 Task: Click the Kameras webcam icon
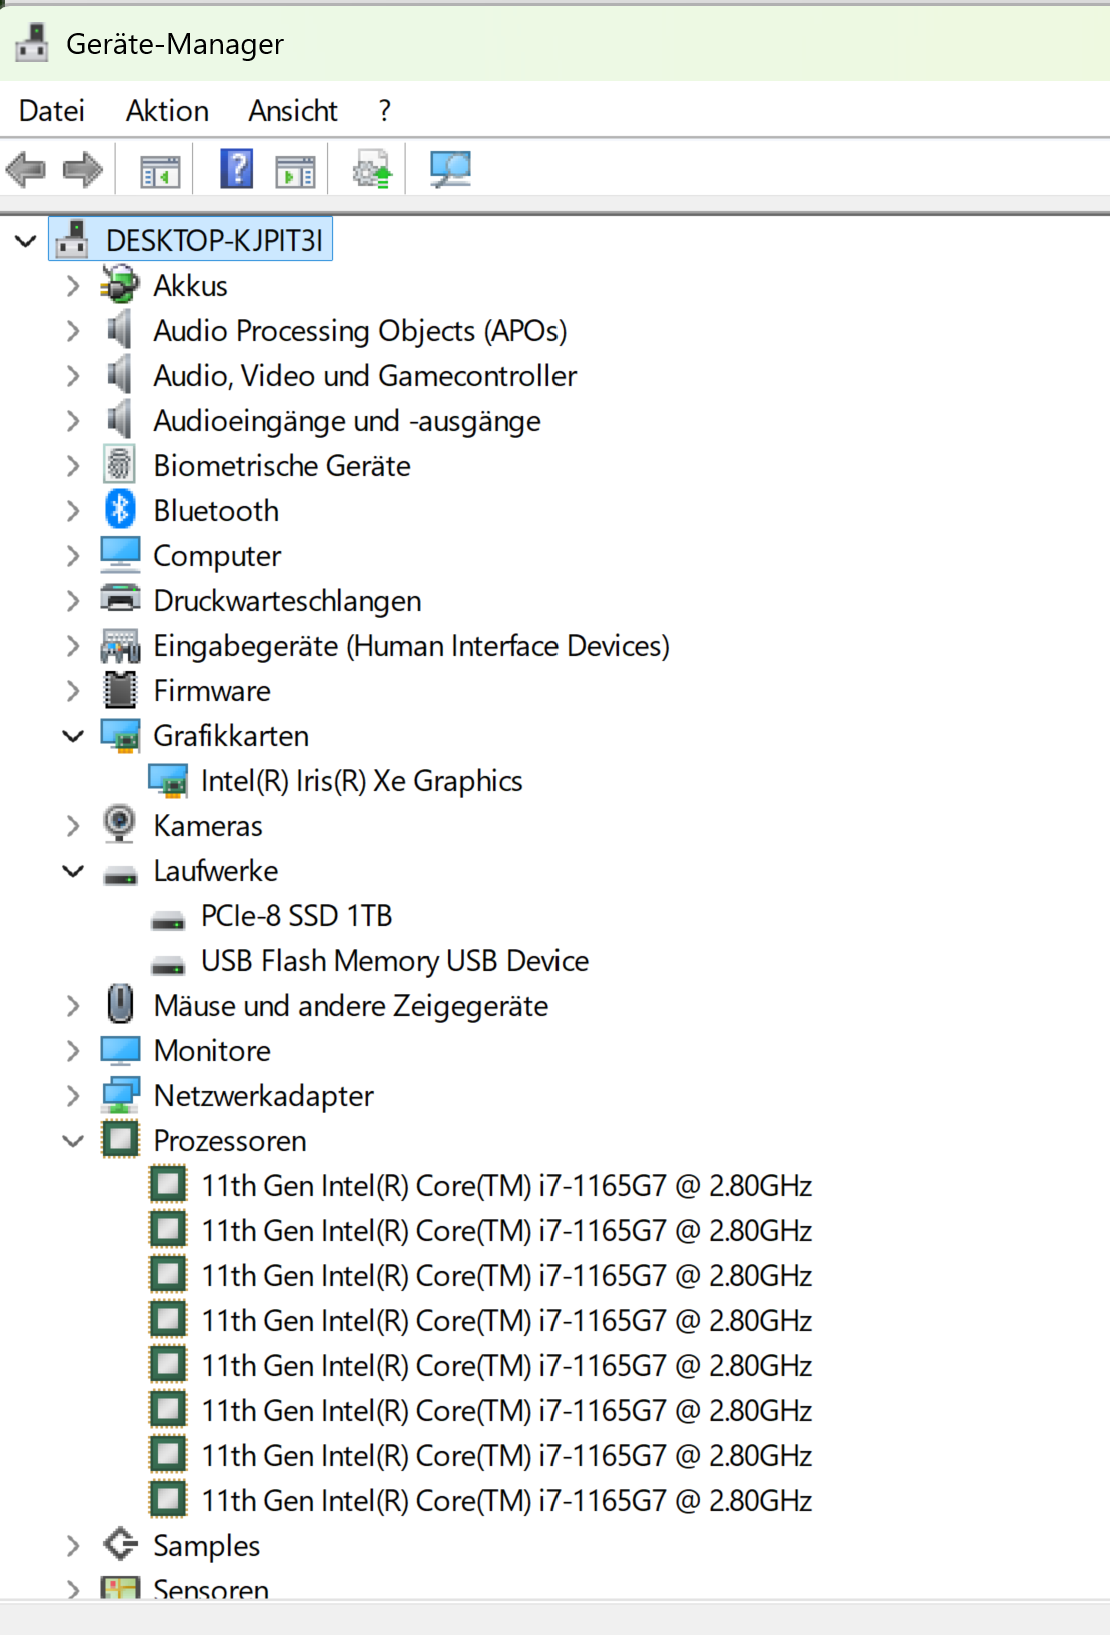click(x=120, y=825)
